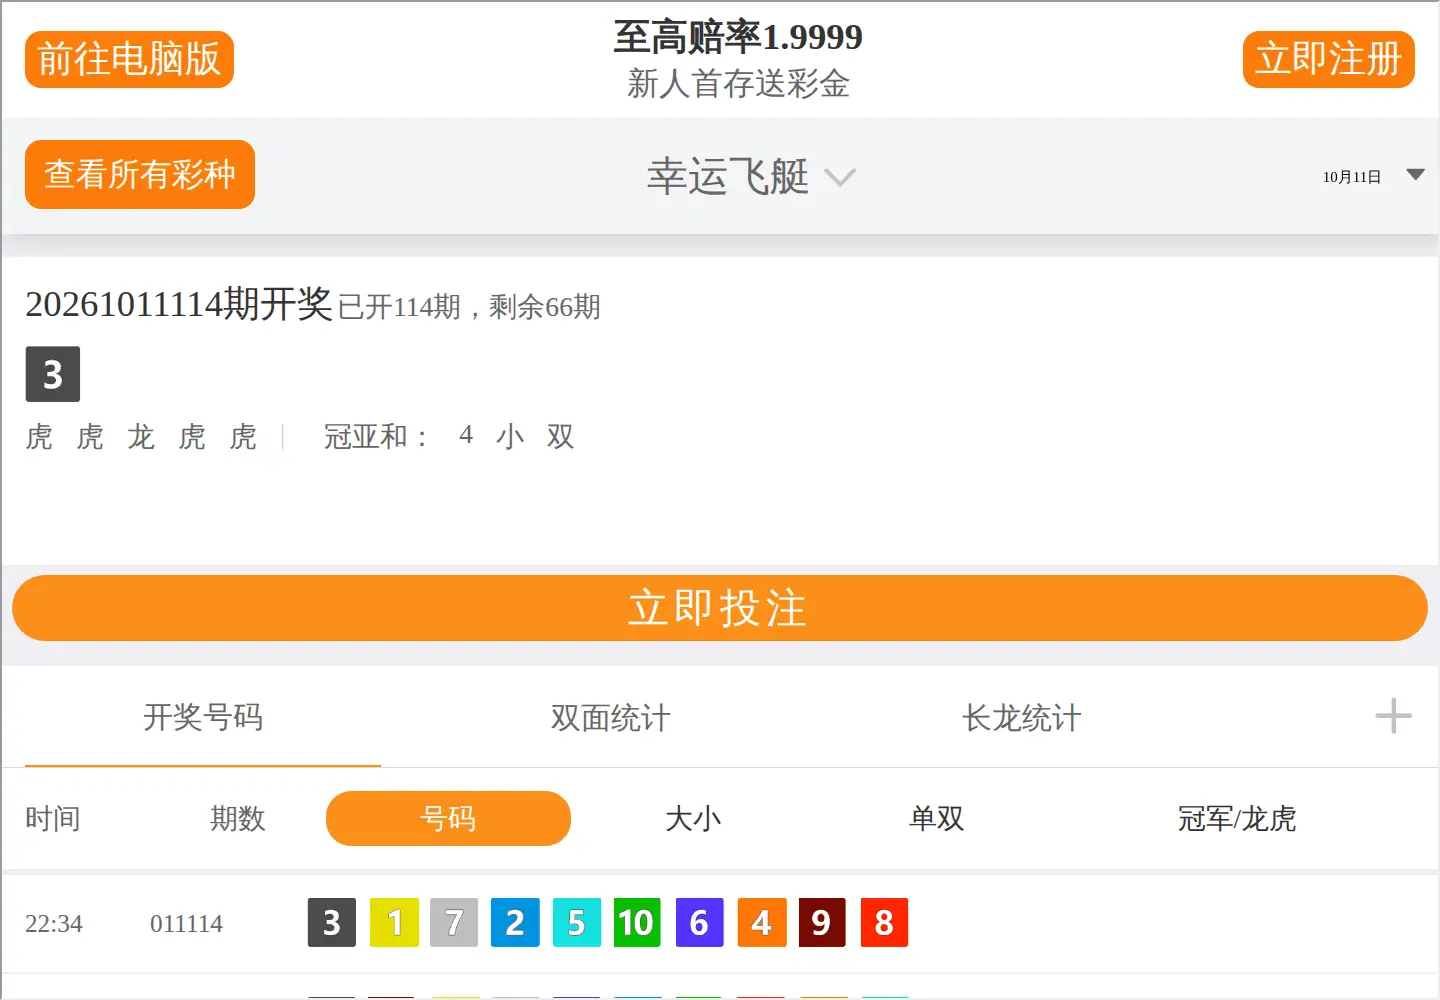Switch to the 开奖号码 tab
This screenshot has width=1440, height=1000.
pos(203,717)
